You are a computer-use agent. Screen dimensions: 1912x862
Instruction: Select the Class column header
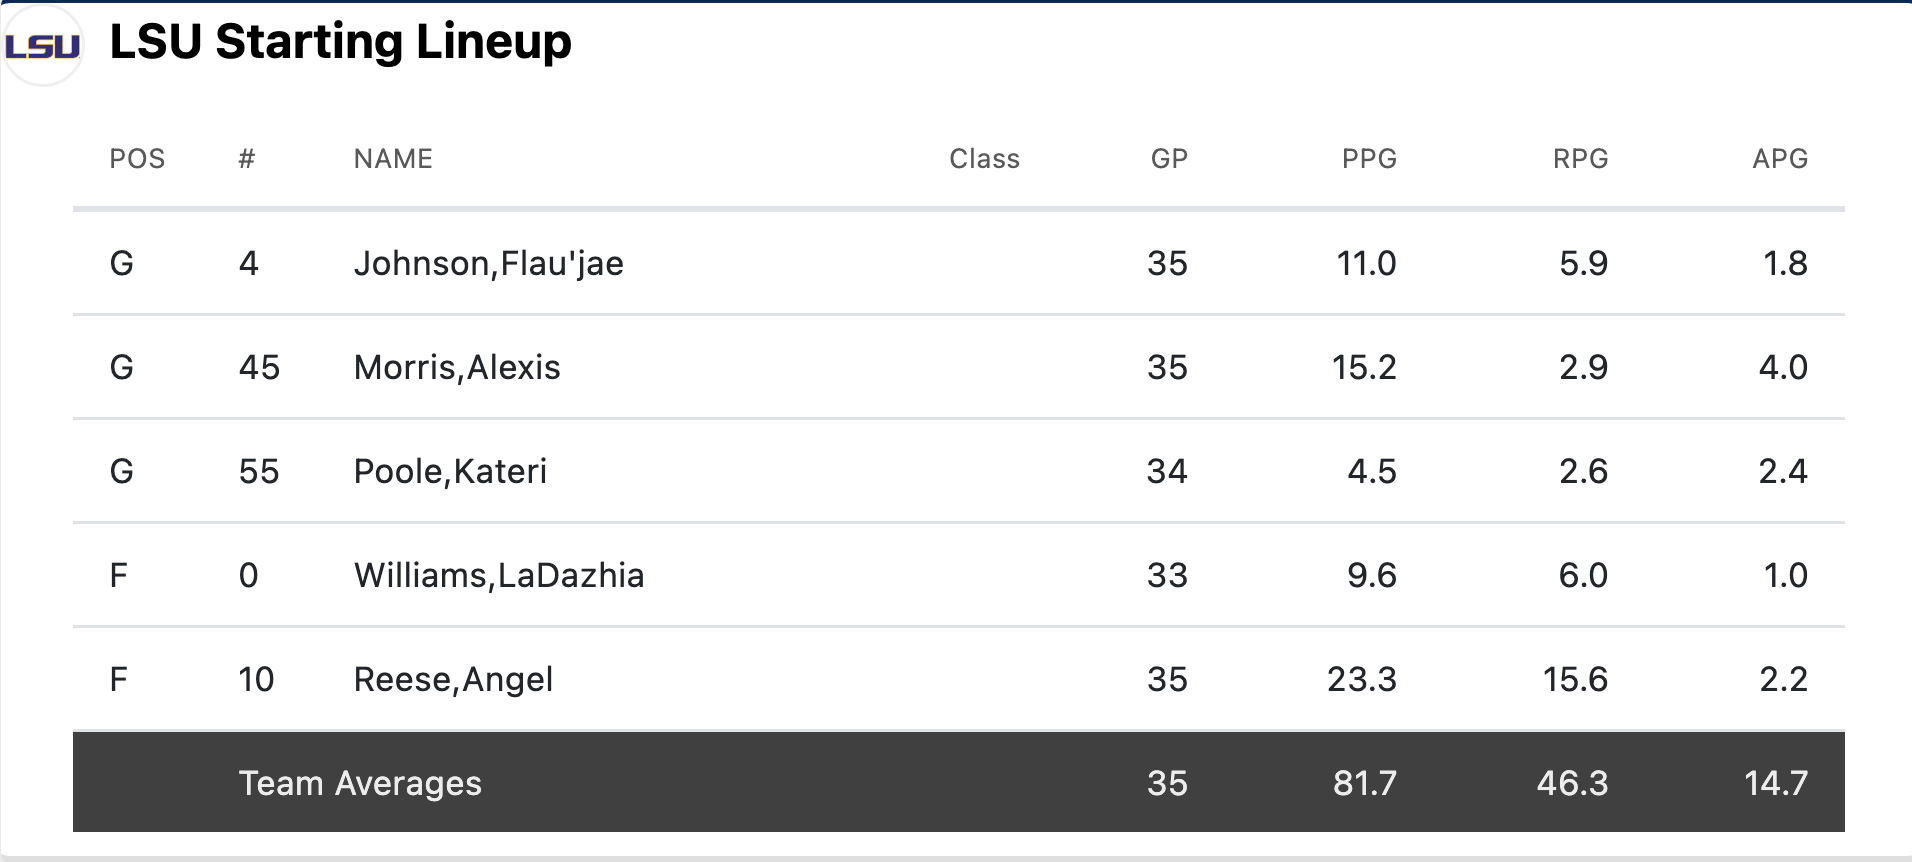pyautogui.click(x=984, y=159)
